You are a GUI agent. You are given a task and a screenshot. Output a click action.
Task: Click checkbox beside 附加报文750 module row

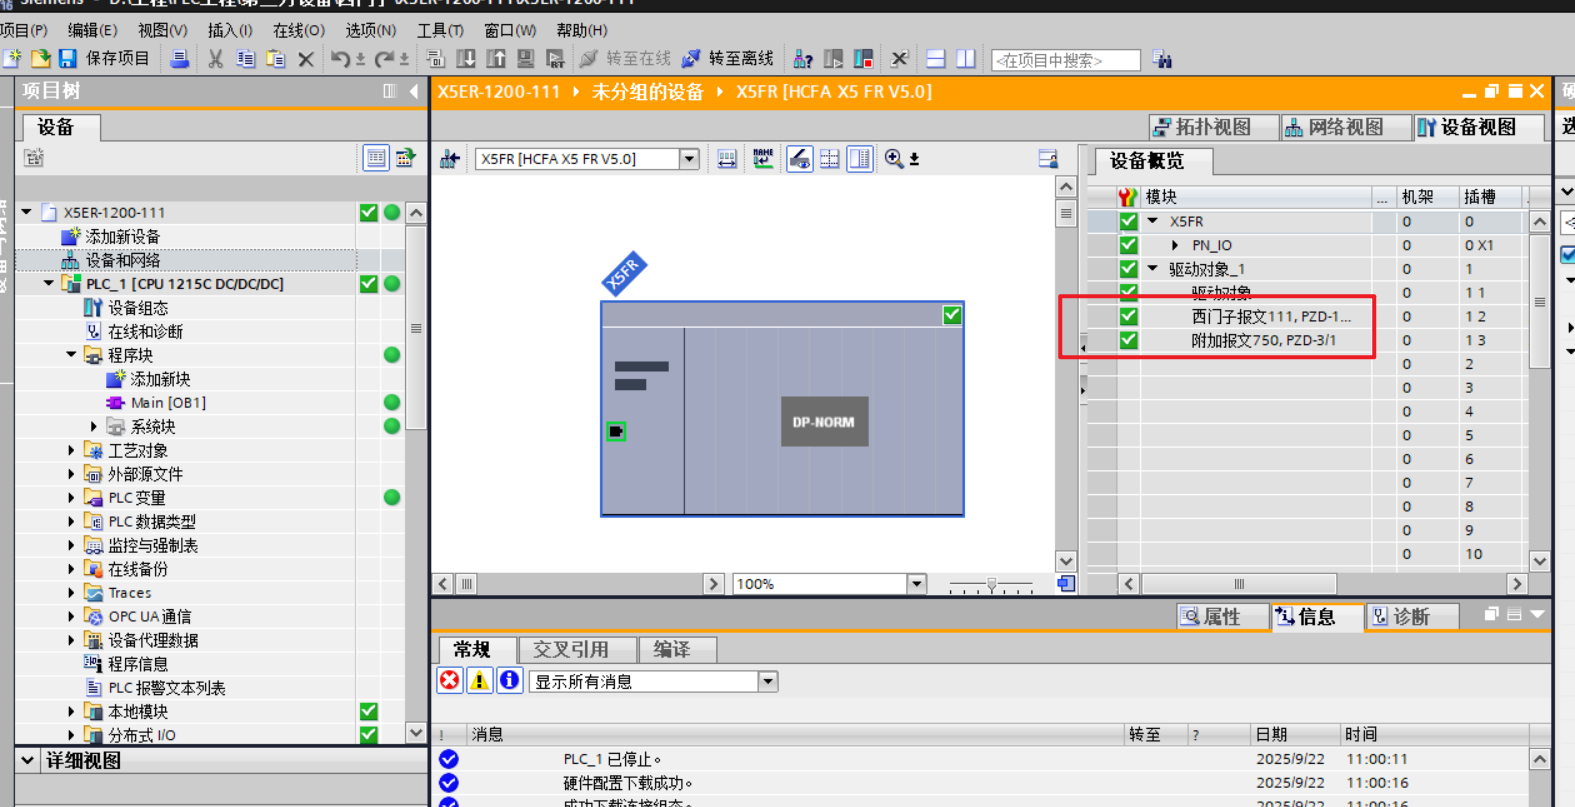tap(1128, 340)
